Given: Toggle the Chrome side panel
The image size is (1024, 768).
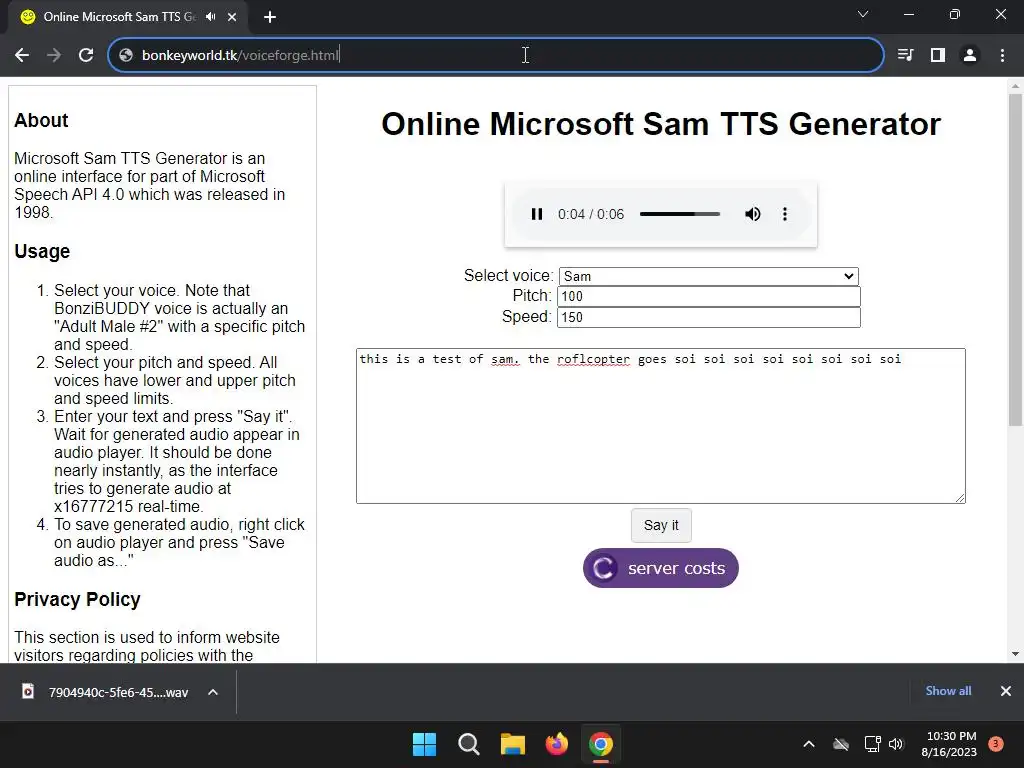Looking at the screenshot, I should [938, 56].
